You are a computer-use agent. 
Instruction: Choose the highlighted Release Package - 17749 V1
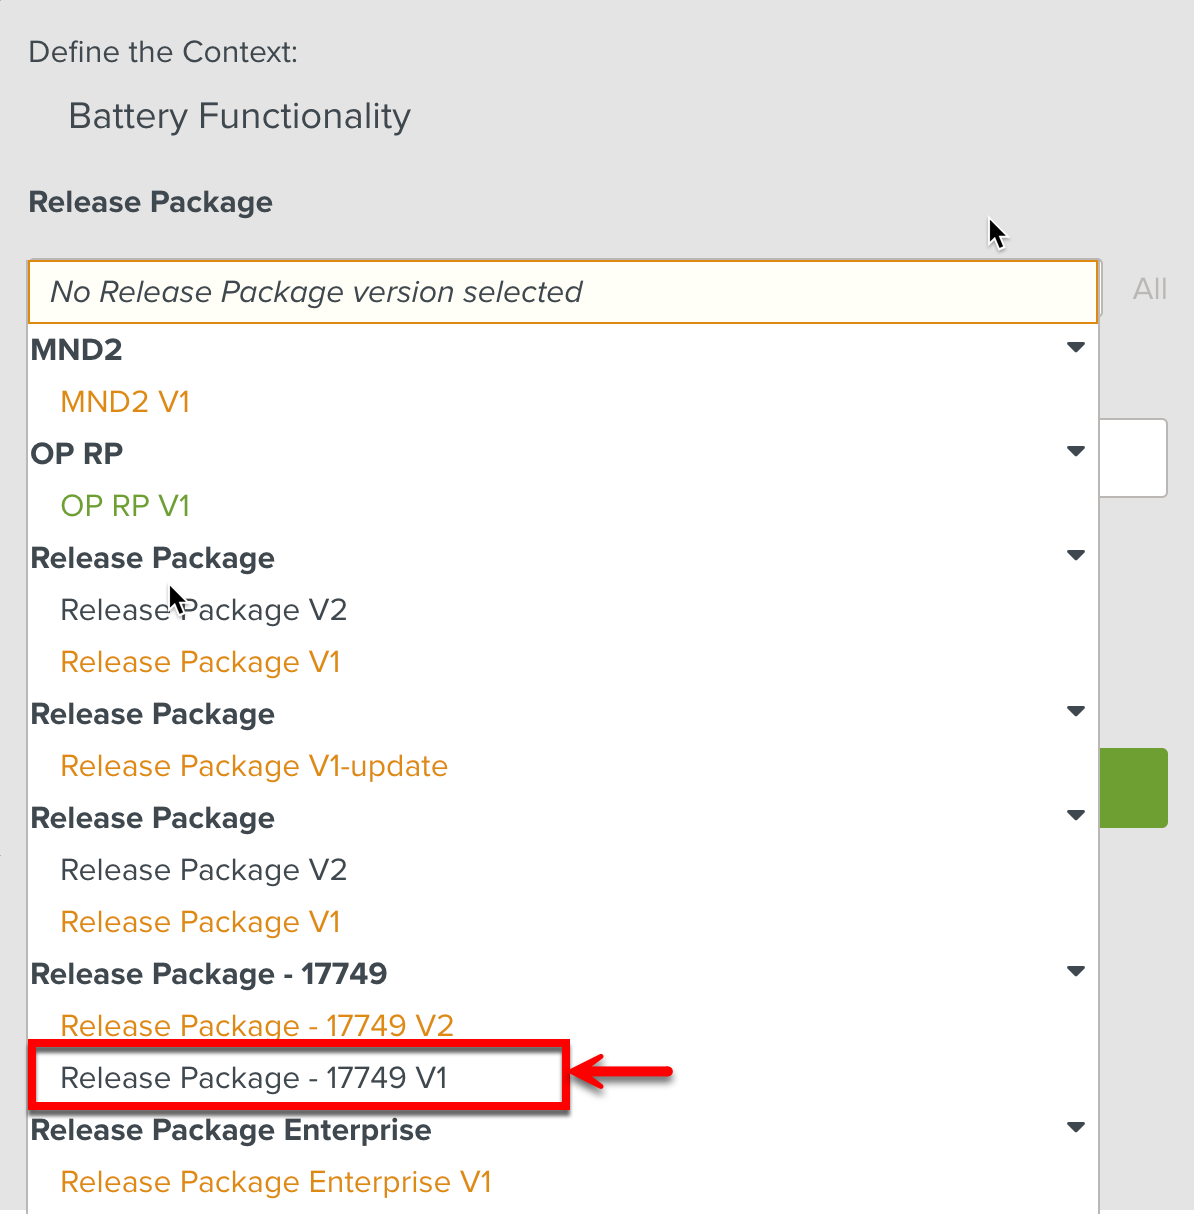(254, 1078)
